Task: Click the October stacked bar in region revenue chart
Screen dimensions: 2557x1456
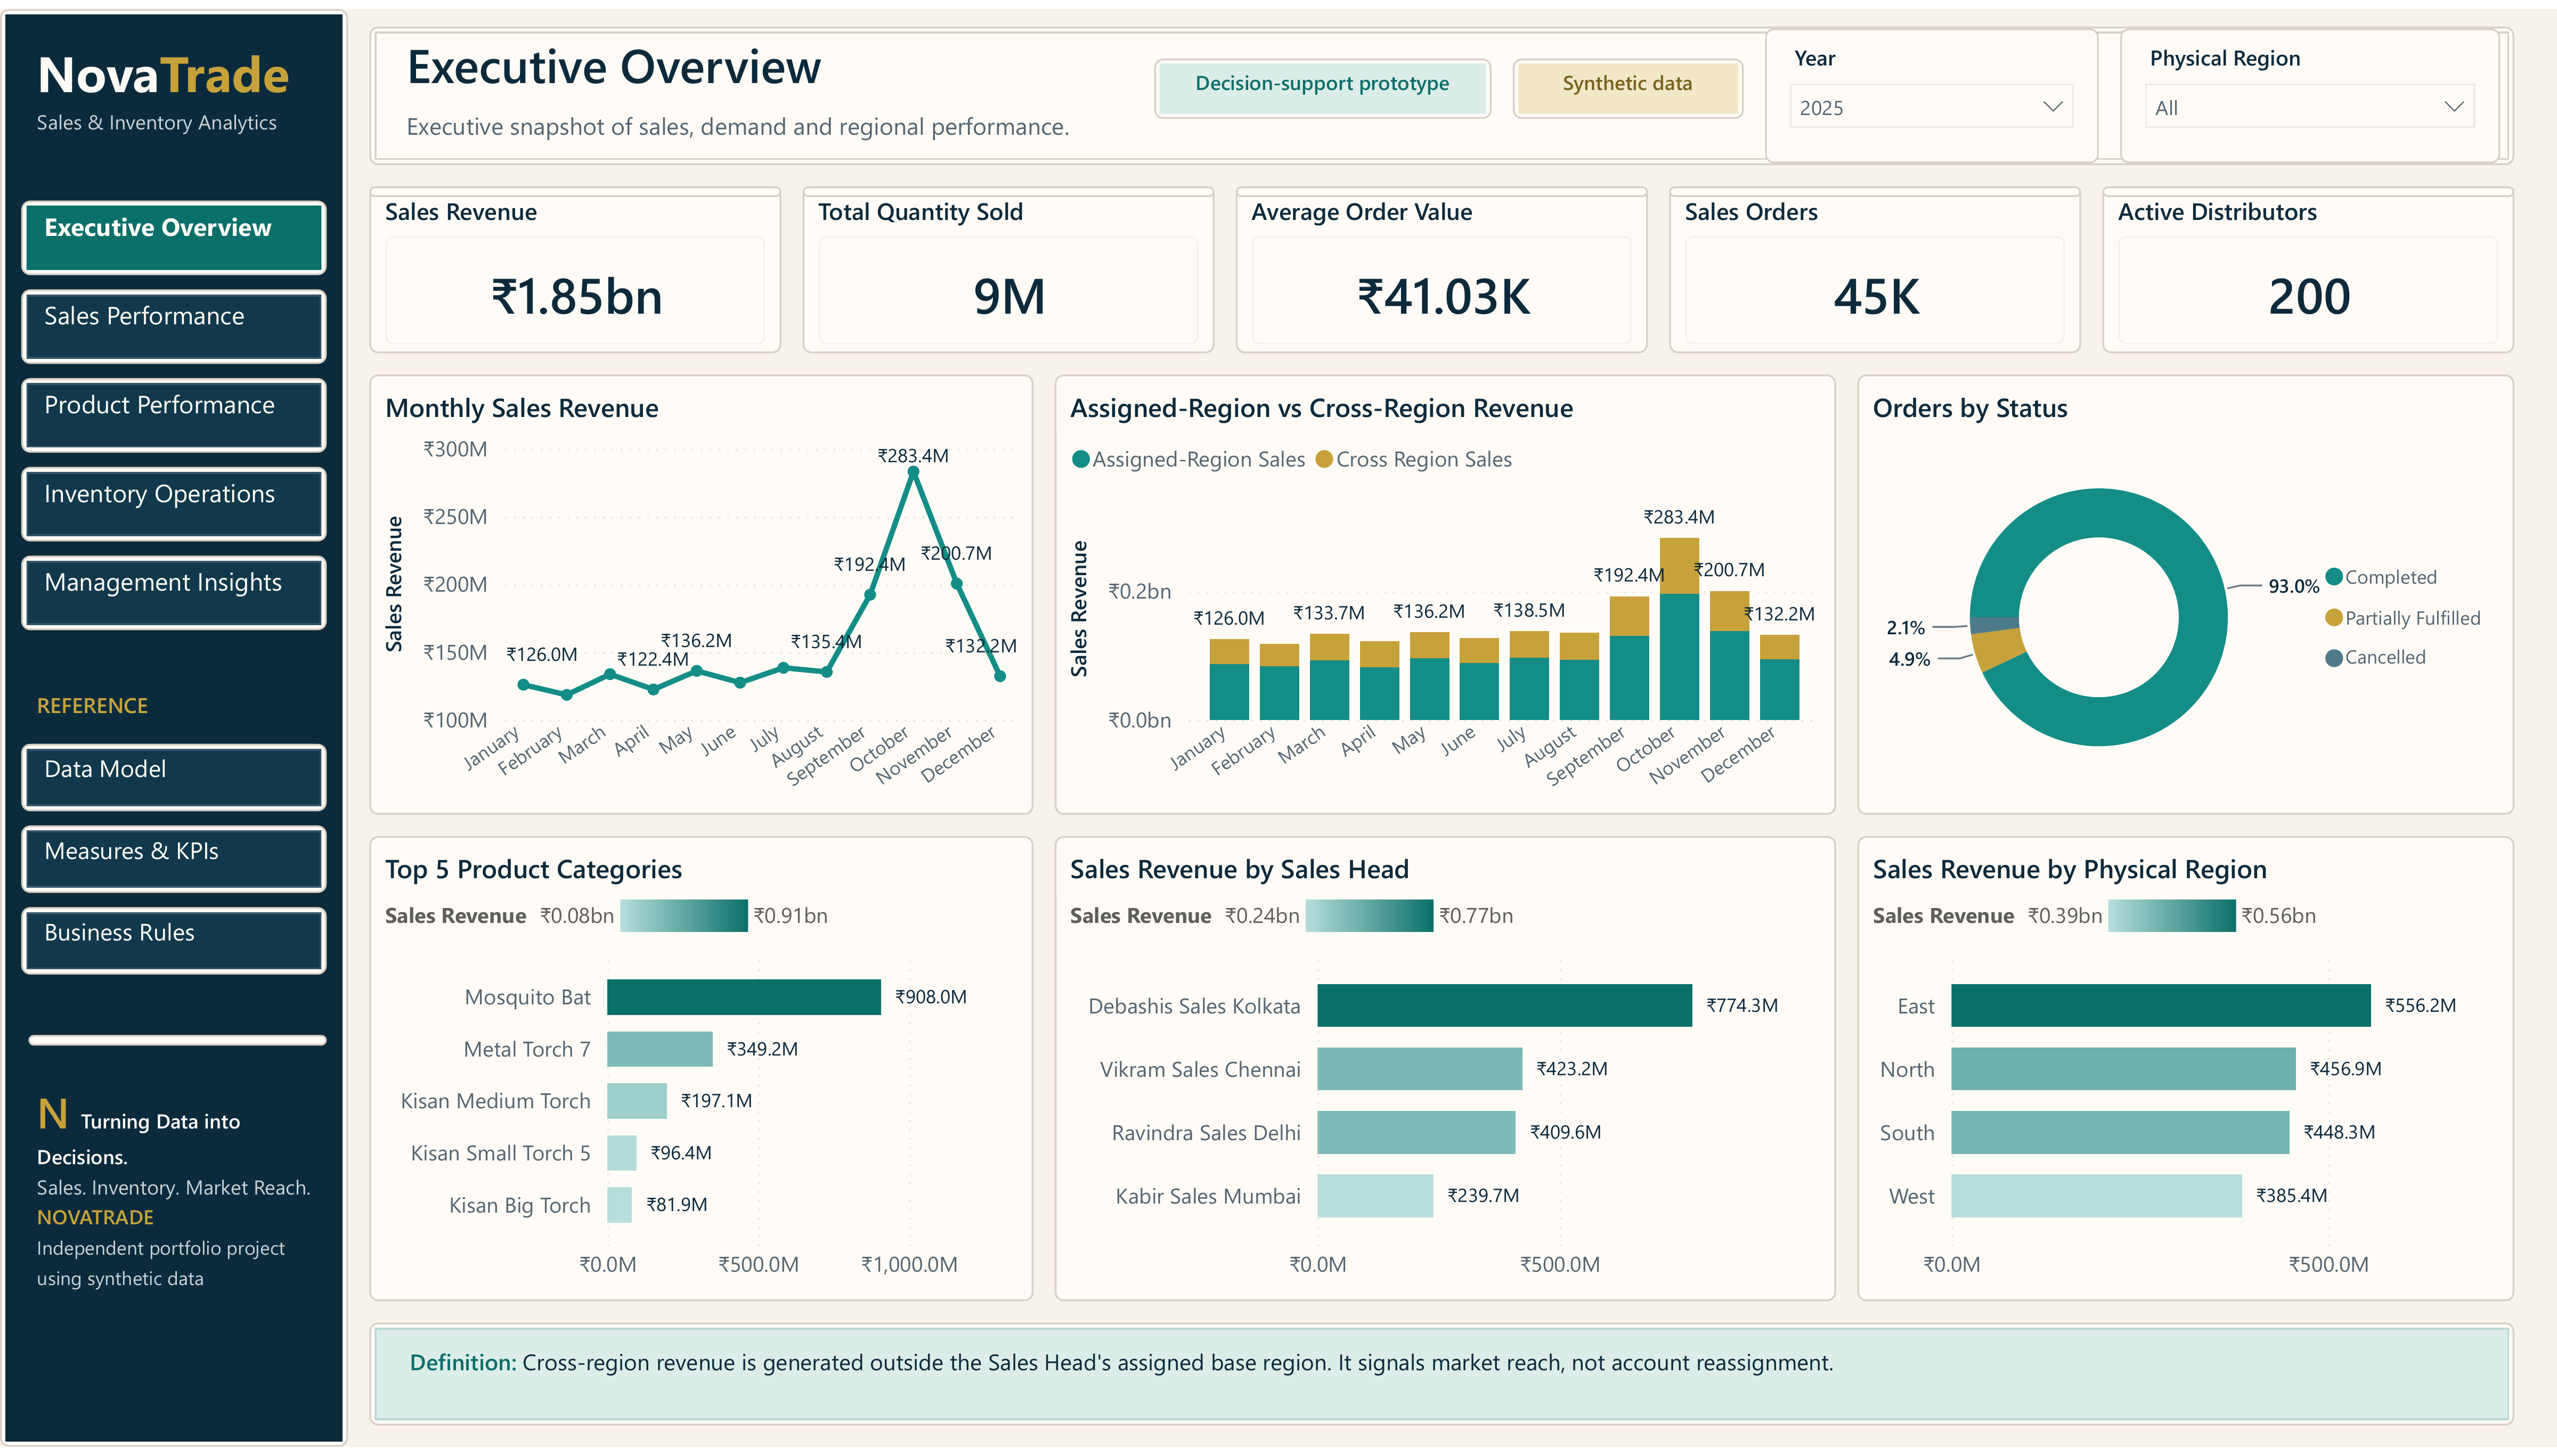Action: click(x=1679, y=629)
